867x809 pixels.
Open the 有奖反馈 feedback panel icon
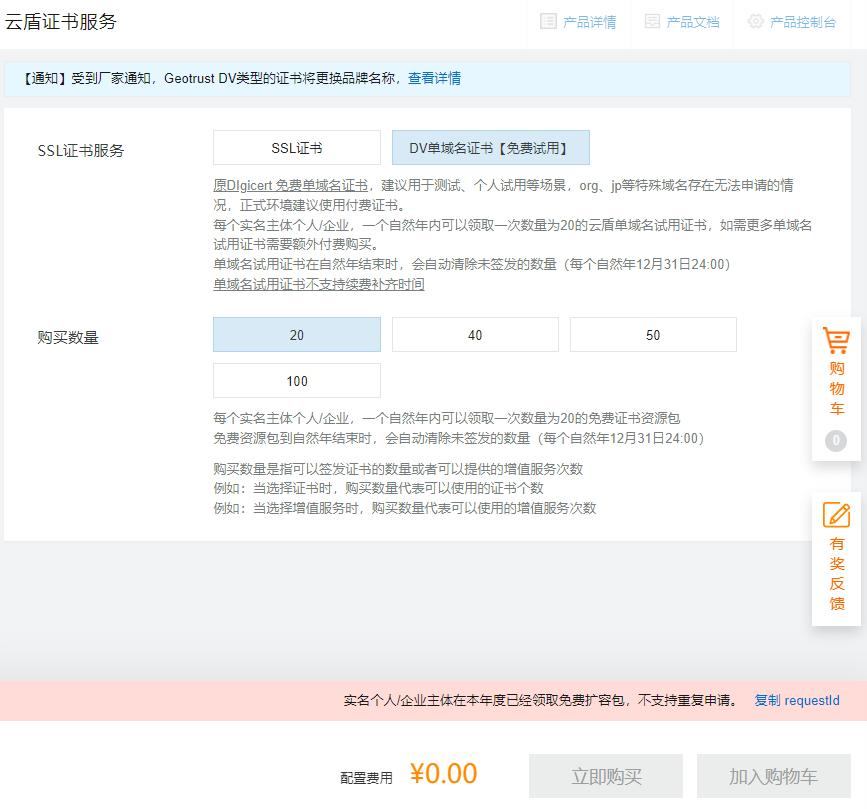click(837, 560)
